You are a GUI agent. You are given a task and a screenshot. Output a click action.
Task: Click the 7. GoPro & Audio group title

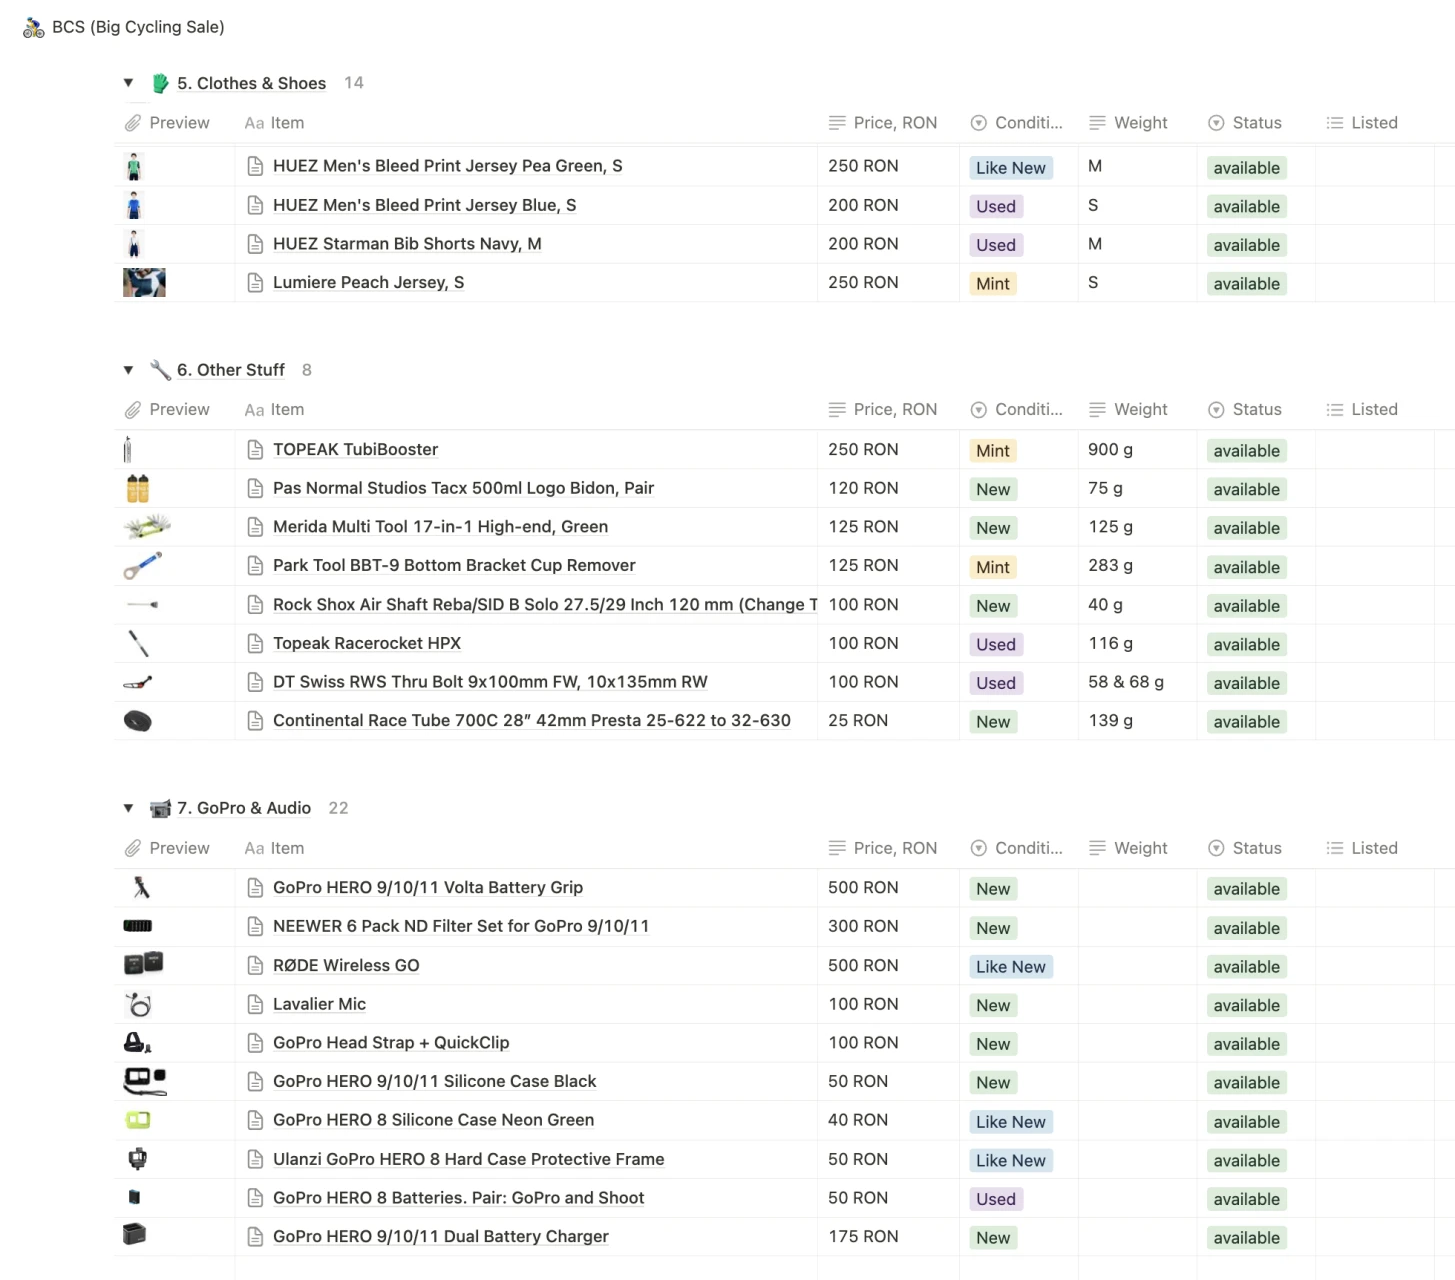coord(244,808)
